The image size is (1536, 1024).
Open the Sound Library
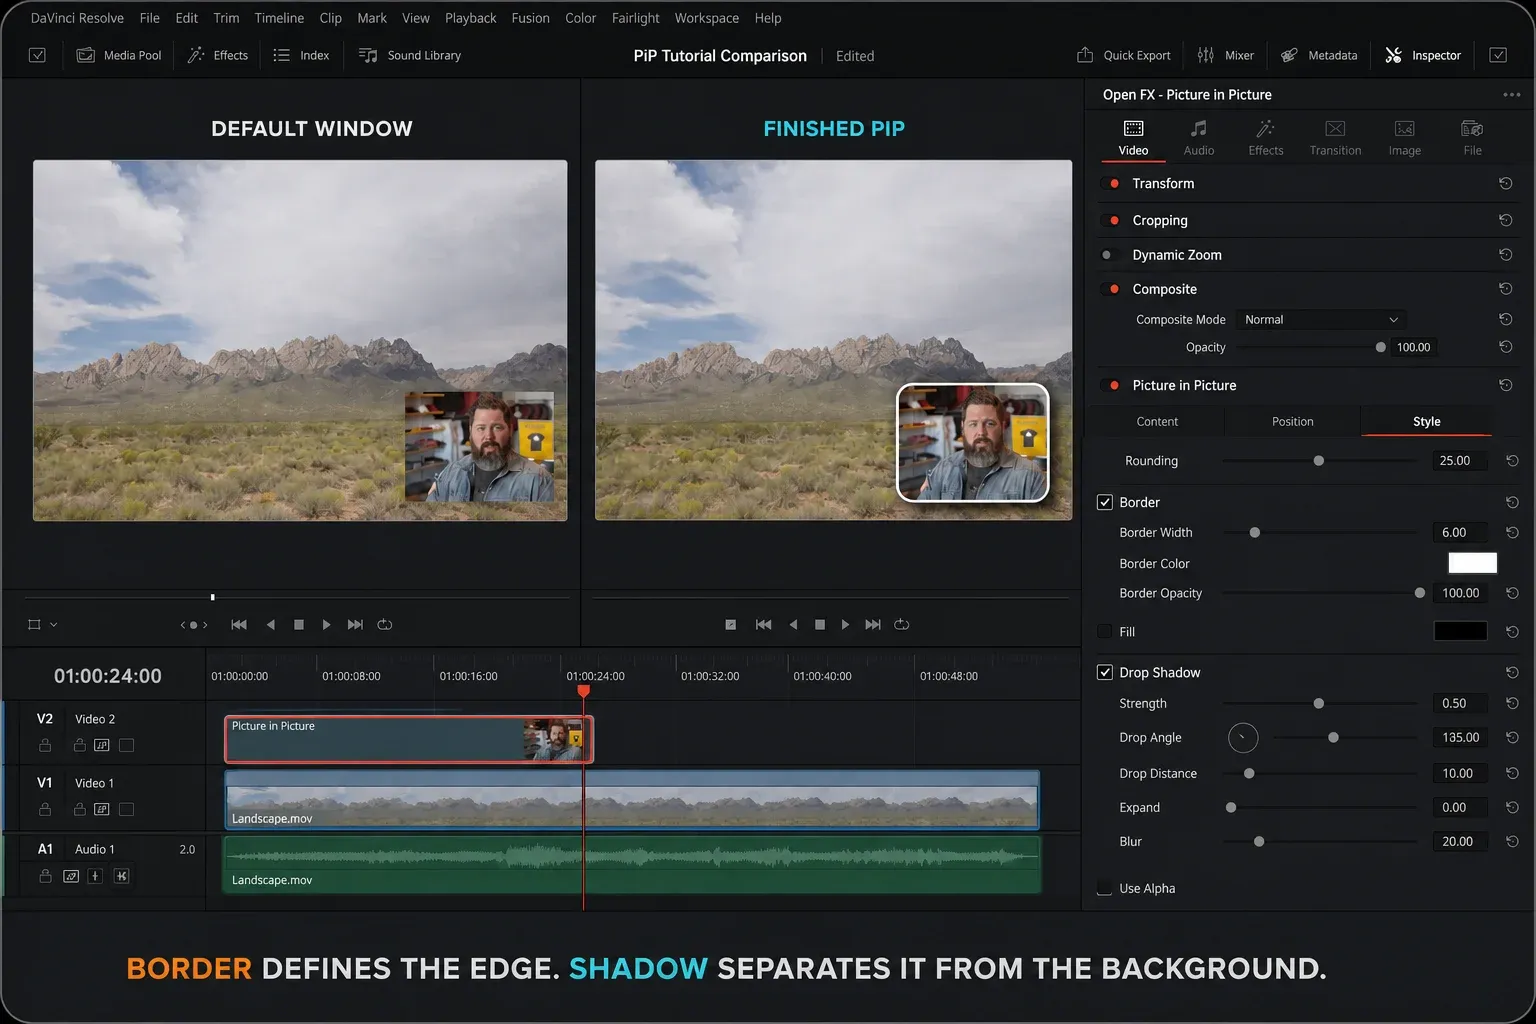(x=410, y=55)
